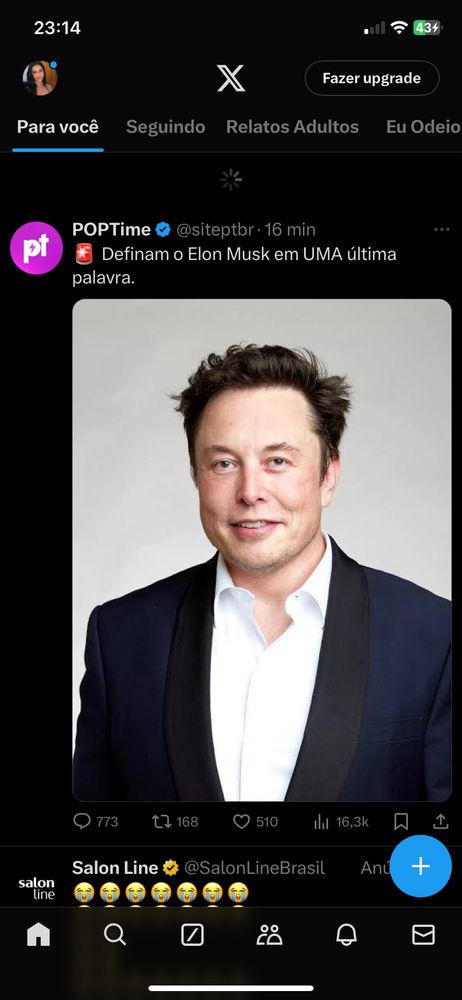Open Communities in bottom navigation
462x1000 pixels.
click(x=269, y=935)
